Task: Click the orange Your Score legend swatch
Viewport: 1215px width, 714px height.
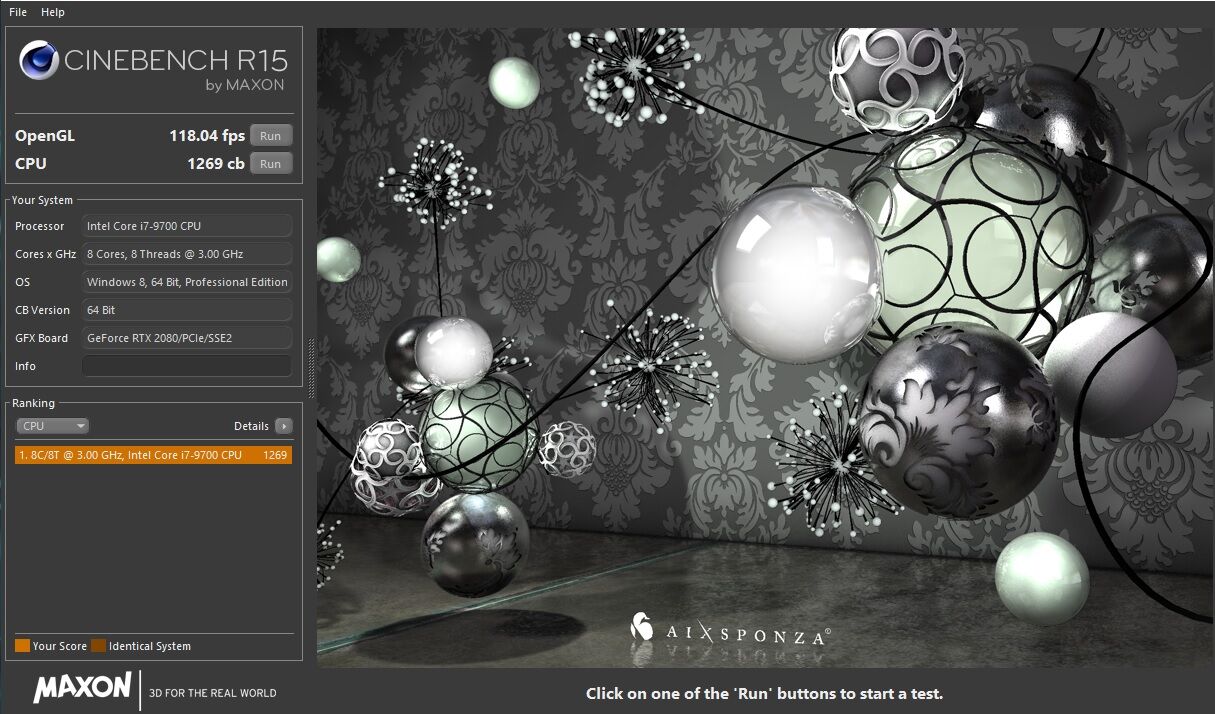Action: (22, 646)
